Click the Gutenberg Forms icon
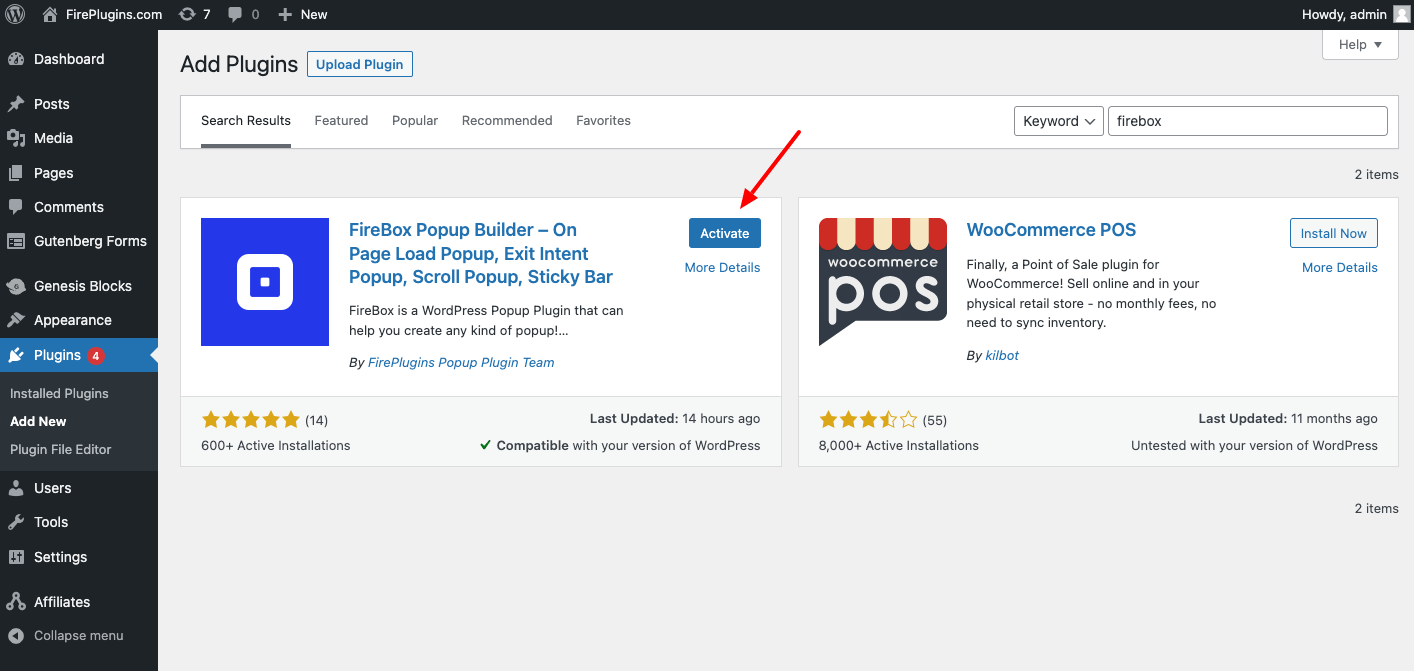Image resolution: width=1414 pixels, height=671 pixels. 16,241
